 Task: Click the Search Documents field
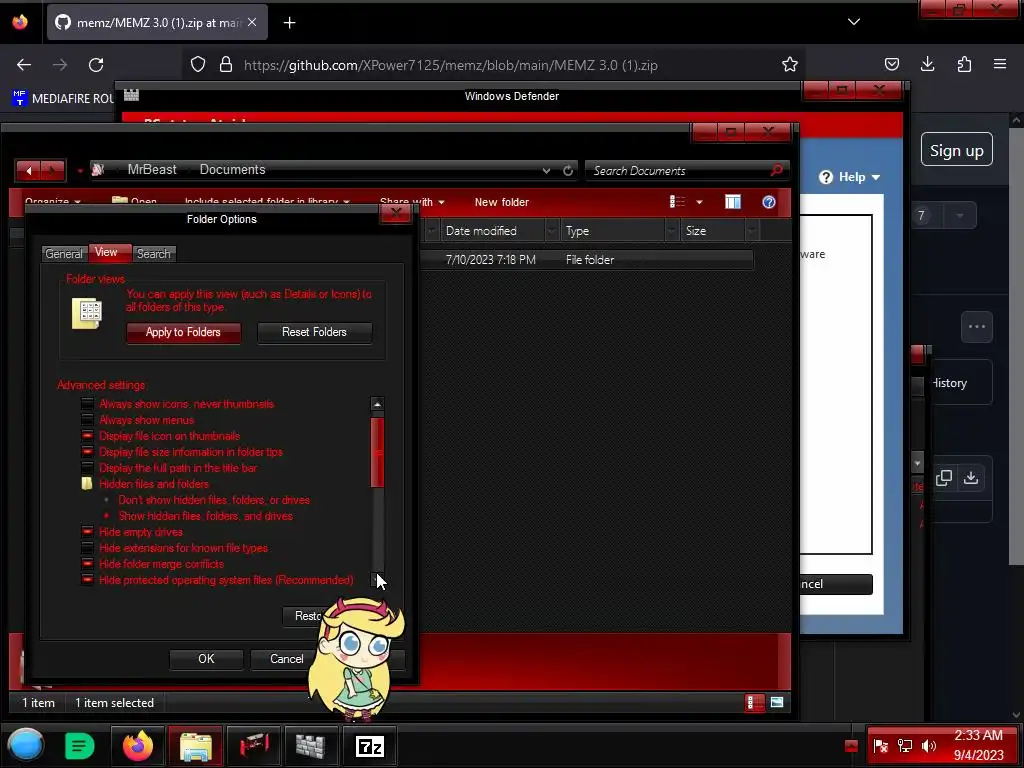(687, 170)
